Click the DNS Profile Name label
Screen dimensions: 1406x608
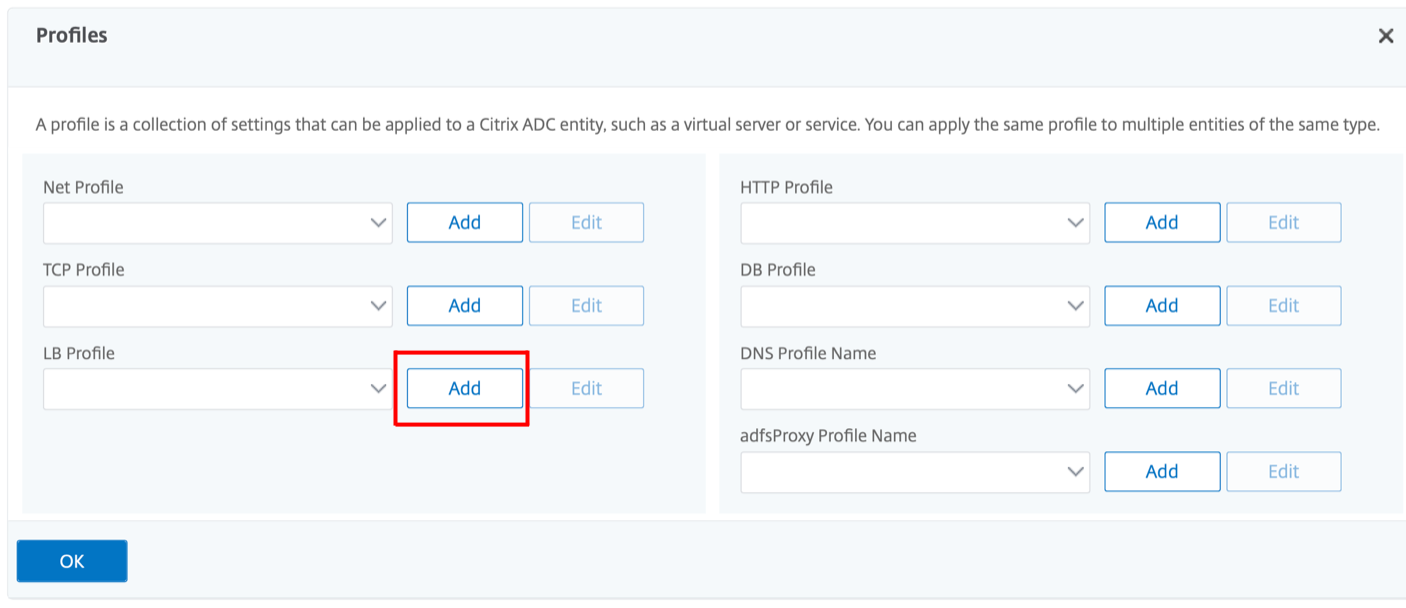(808, 353)
